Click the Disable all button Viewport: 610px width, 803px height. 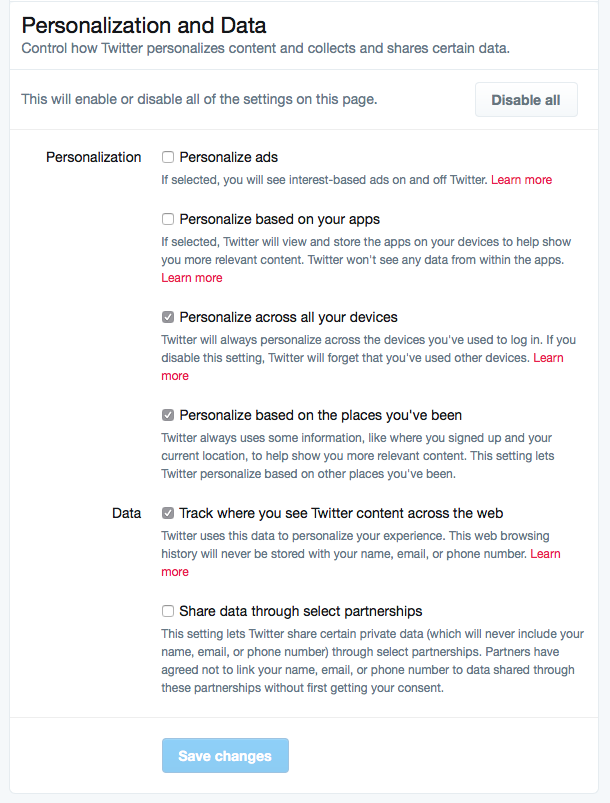pos(526,100)
